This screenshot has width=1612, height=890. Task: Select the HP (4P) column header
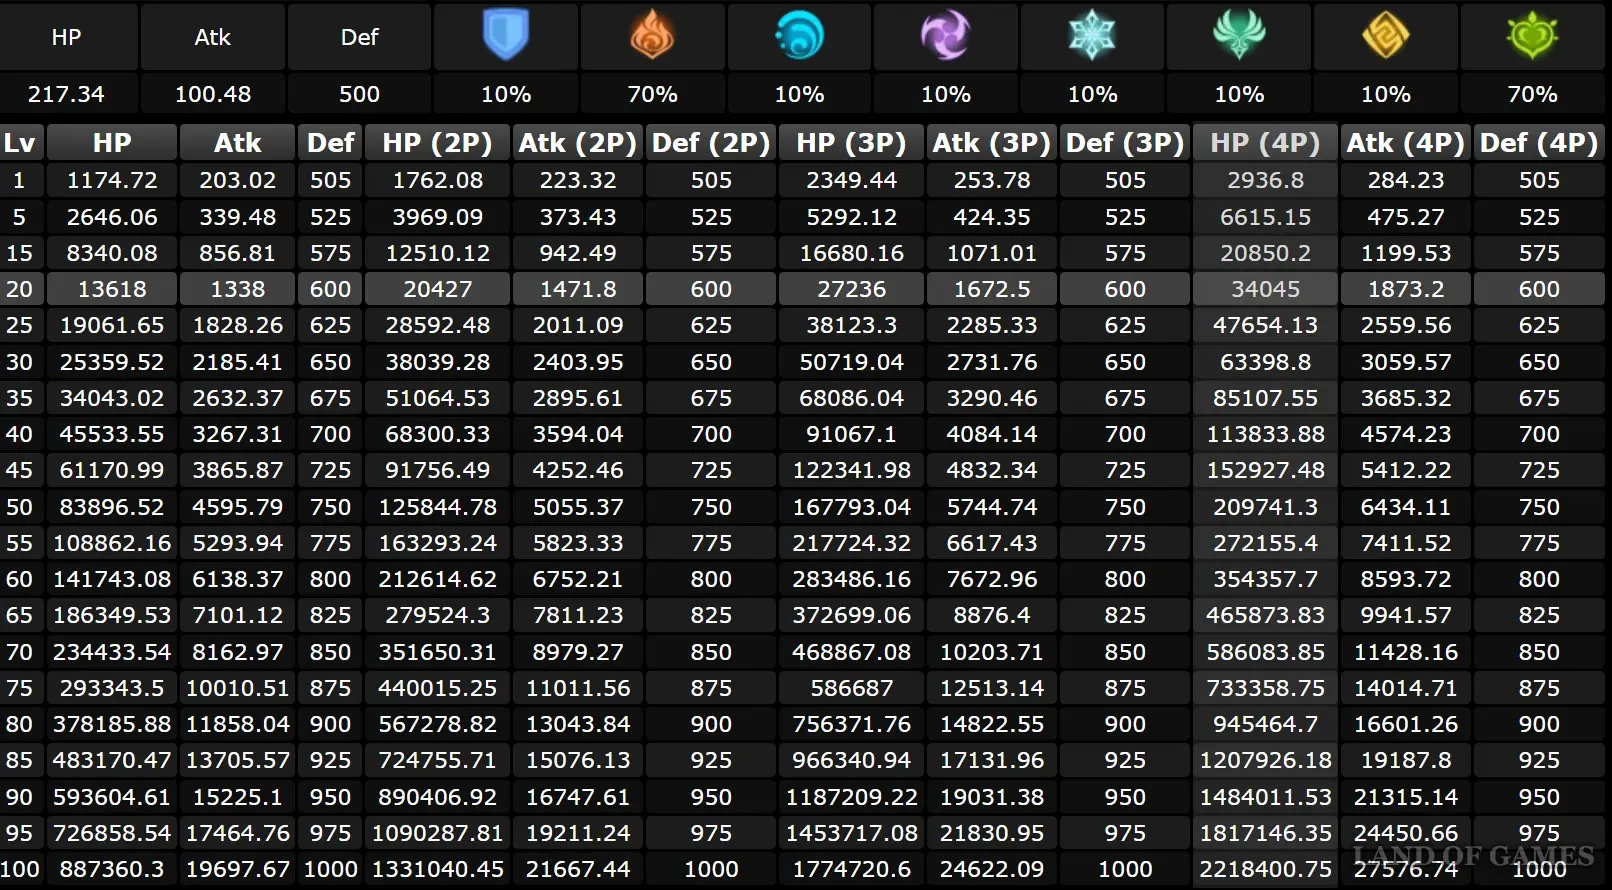[1265, 143]
